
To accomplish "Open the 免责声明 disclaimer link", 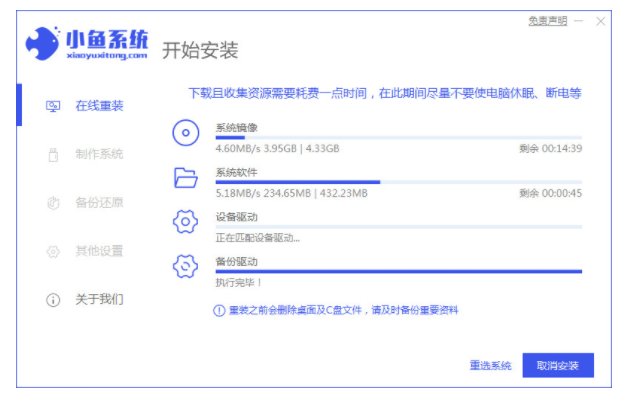I will pos(547,20).
